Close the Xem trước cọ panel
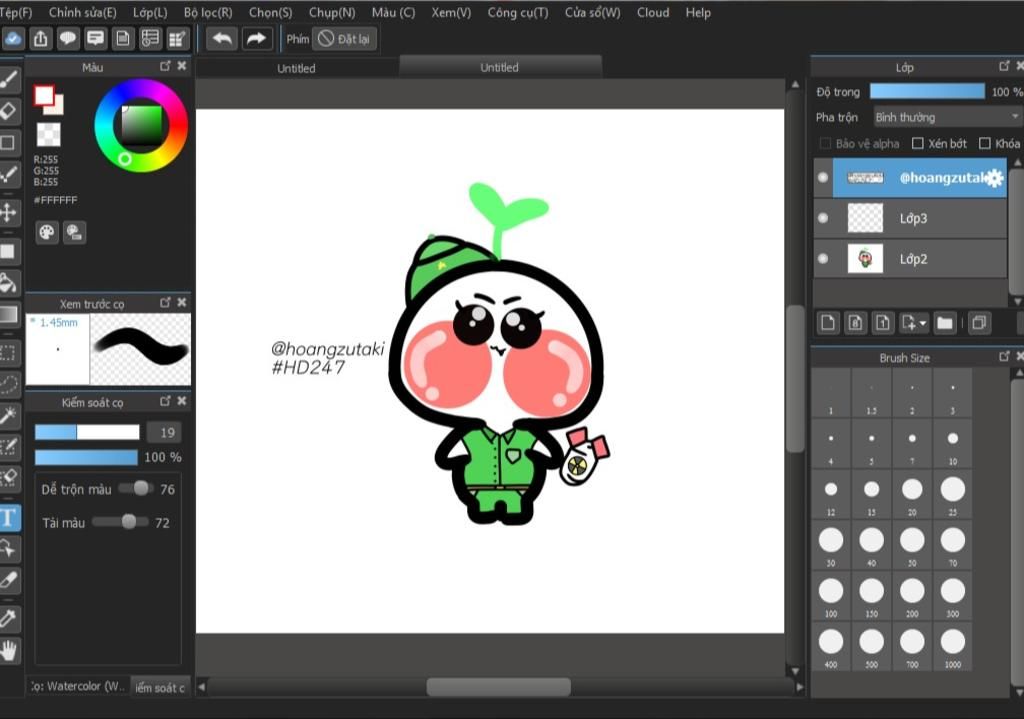Screen dimensions: 1024x719 (x=182, y=302)
